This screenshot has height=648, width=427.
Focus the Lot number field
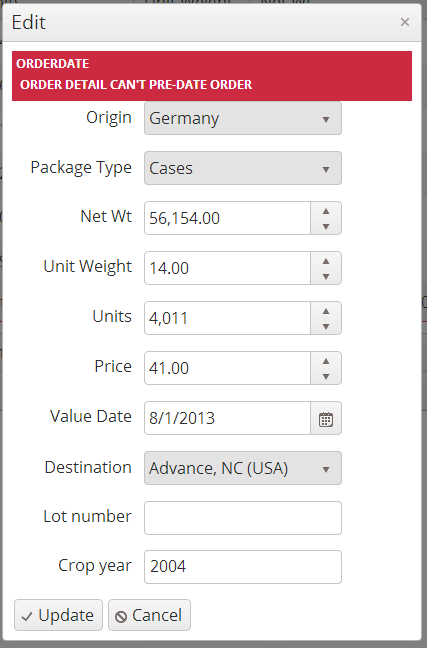click(x=243, y=518)
